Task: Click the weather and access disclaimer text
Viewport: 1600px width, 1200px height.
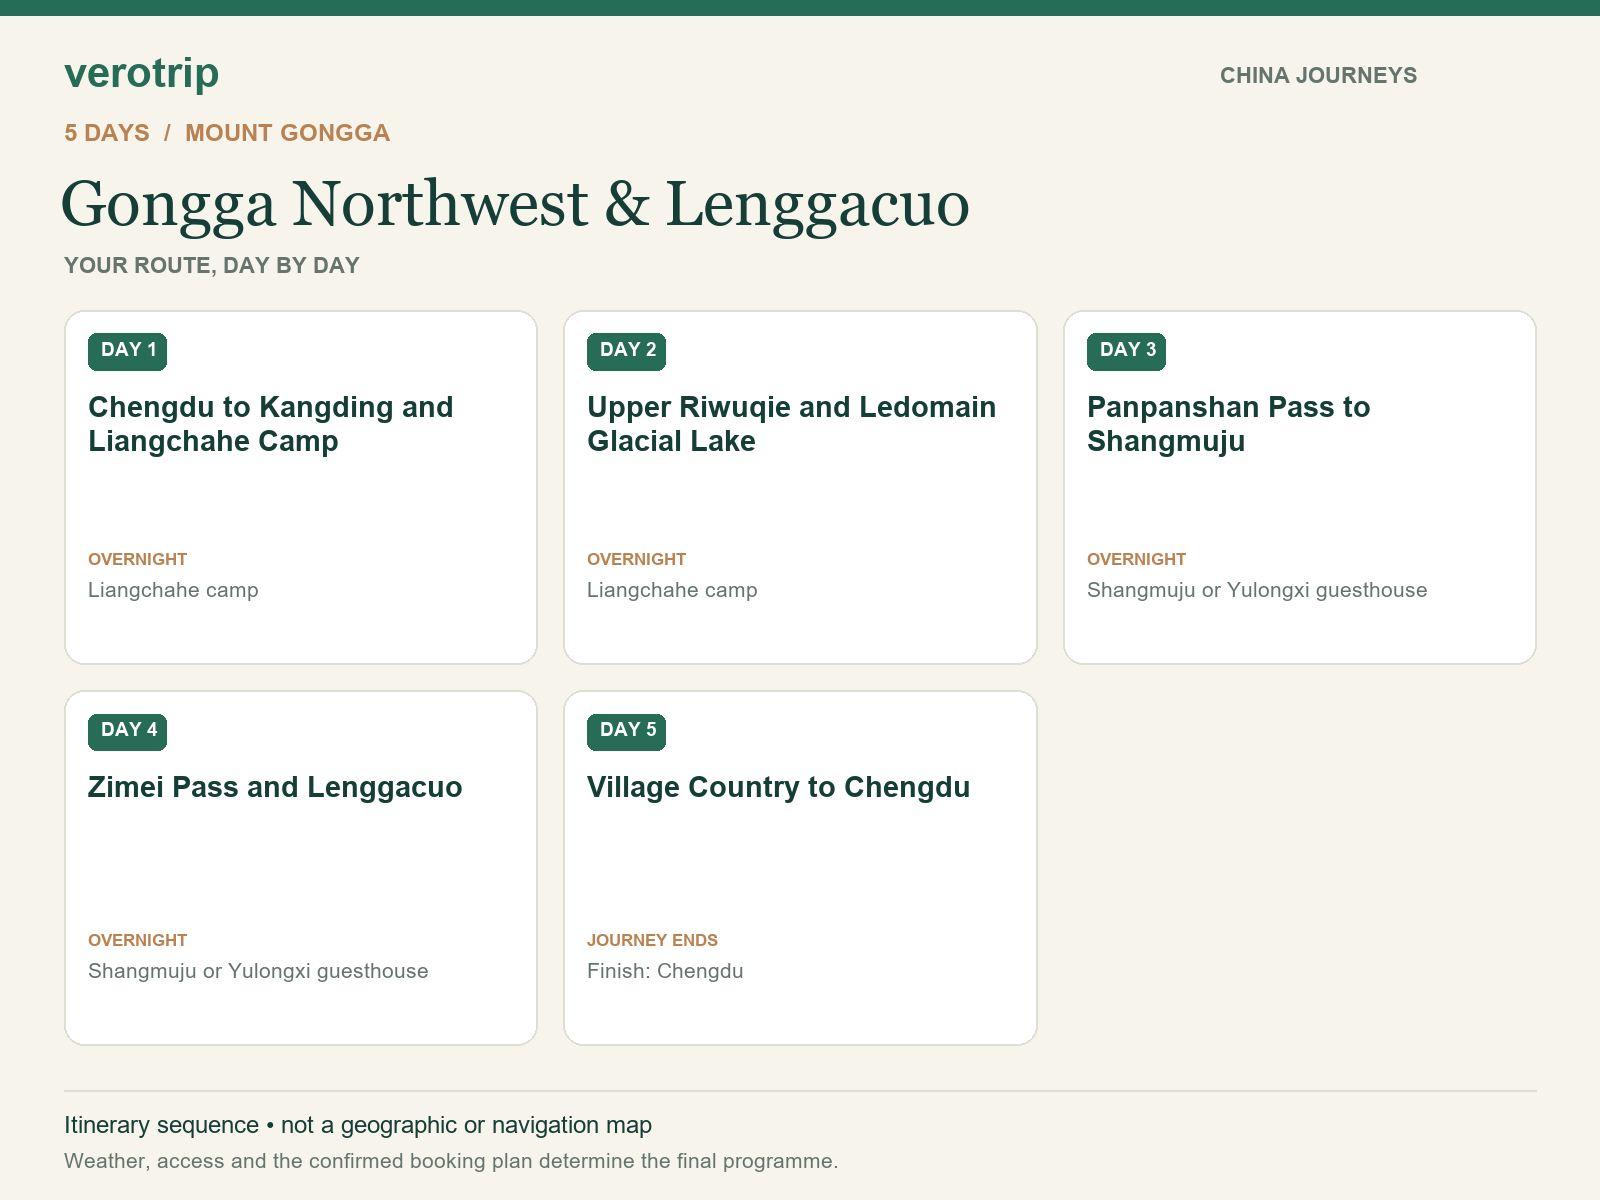Action: [x=451, y=1162]
